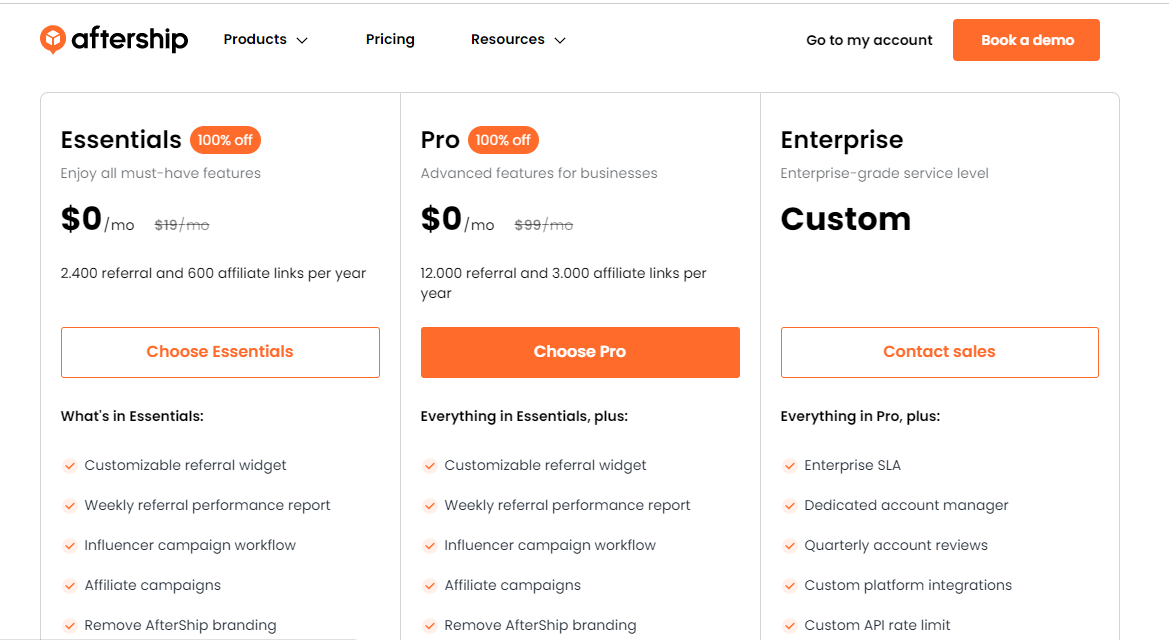Click checkmark next to Custom API rate limit

(790, 625)
